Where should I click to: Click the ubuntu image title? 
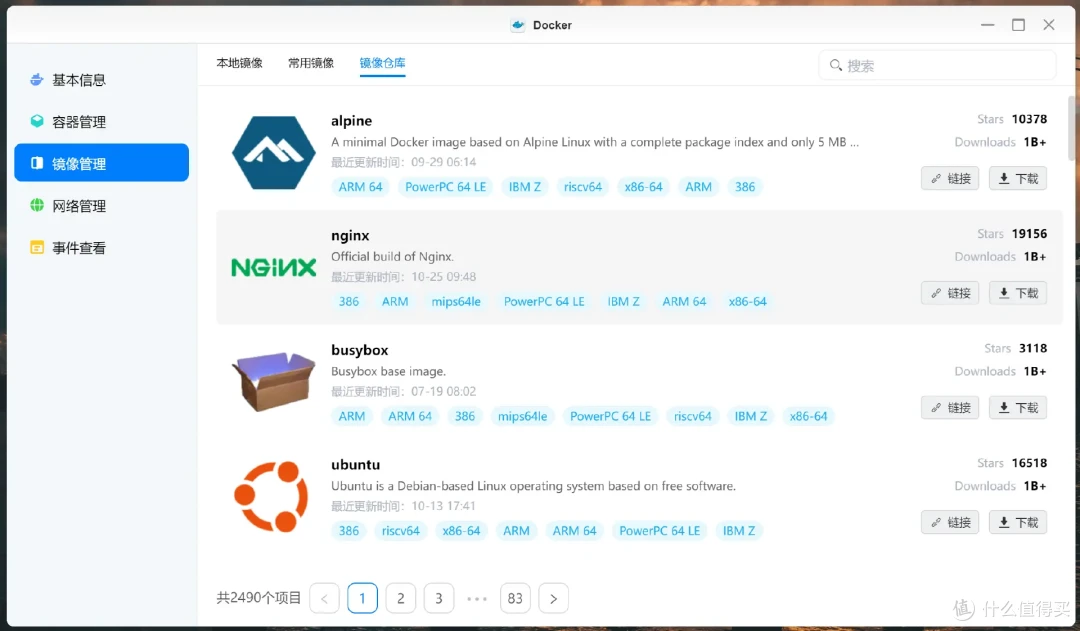pos(355,464)
